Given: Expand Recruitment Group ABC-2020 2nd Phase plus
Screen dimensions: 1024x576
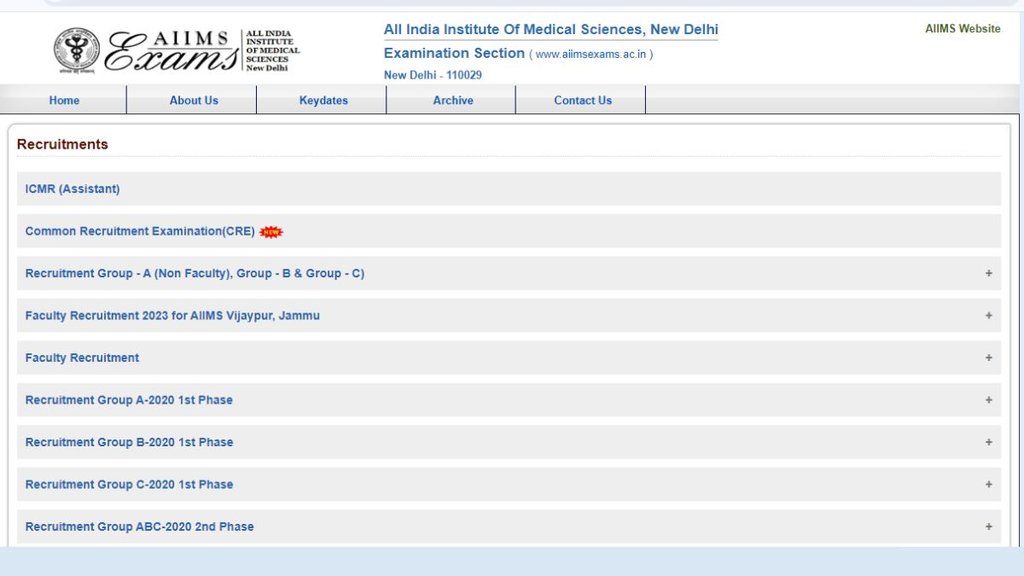Looking at the screenshot, I should (x=988, y=526).
